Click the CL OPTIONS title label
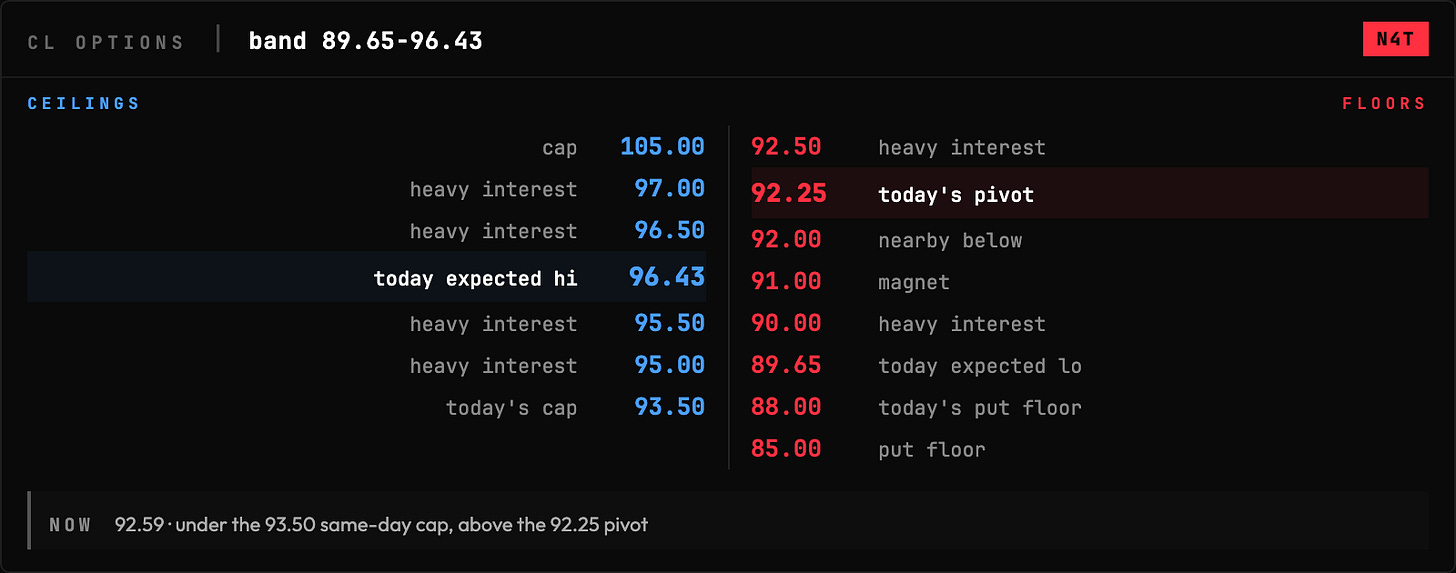The width and height of the screenshot is (1456, 573). click(x=106, y=42)
